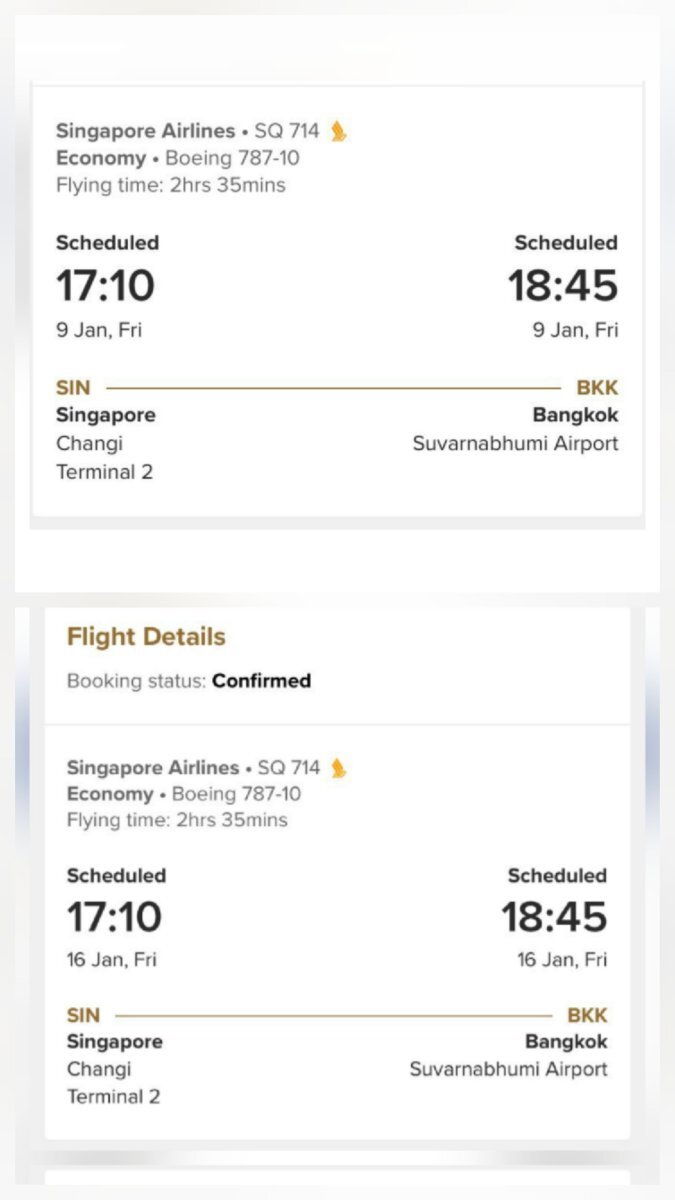Tap BKK airport code on 16 Jan flight

[587, 1015]
